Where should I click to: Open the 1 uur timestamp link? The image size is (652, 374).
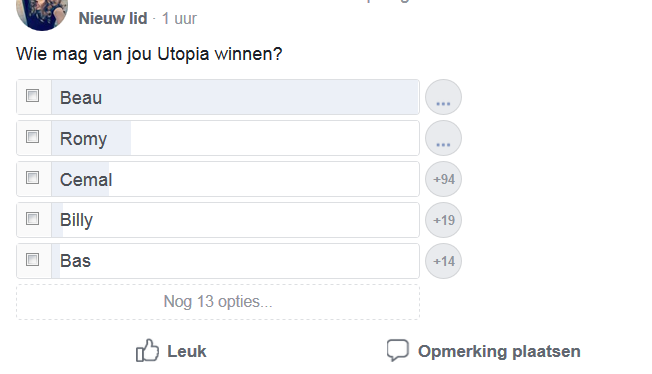179,19
